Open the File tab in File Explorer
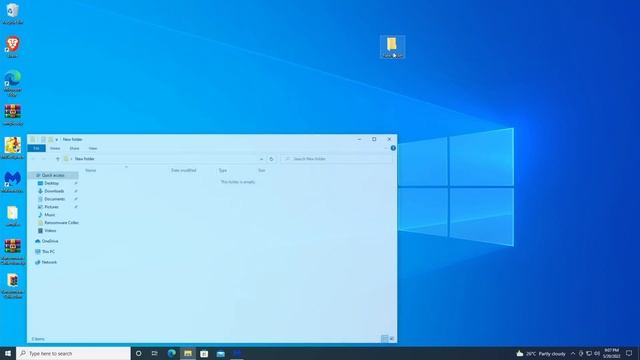 (36, 148)
